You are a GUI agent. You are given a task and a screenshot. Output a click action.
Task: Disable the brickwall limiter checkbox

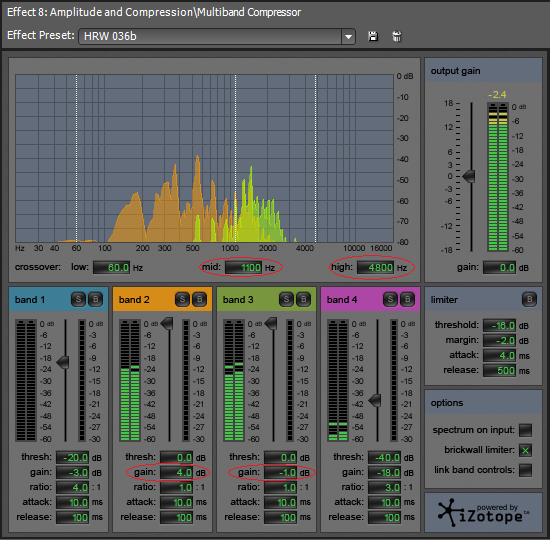[x=525, y=450]
